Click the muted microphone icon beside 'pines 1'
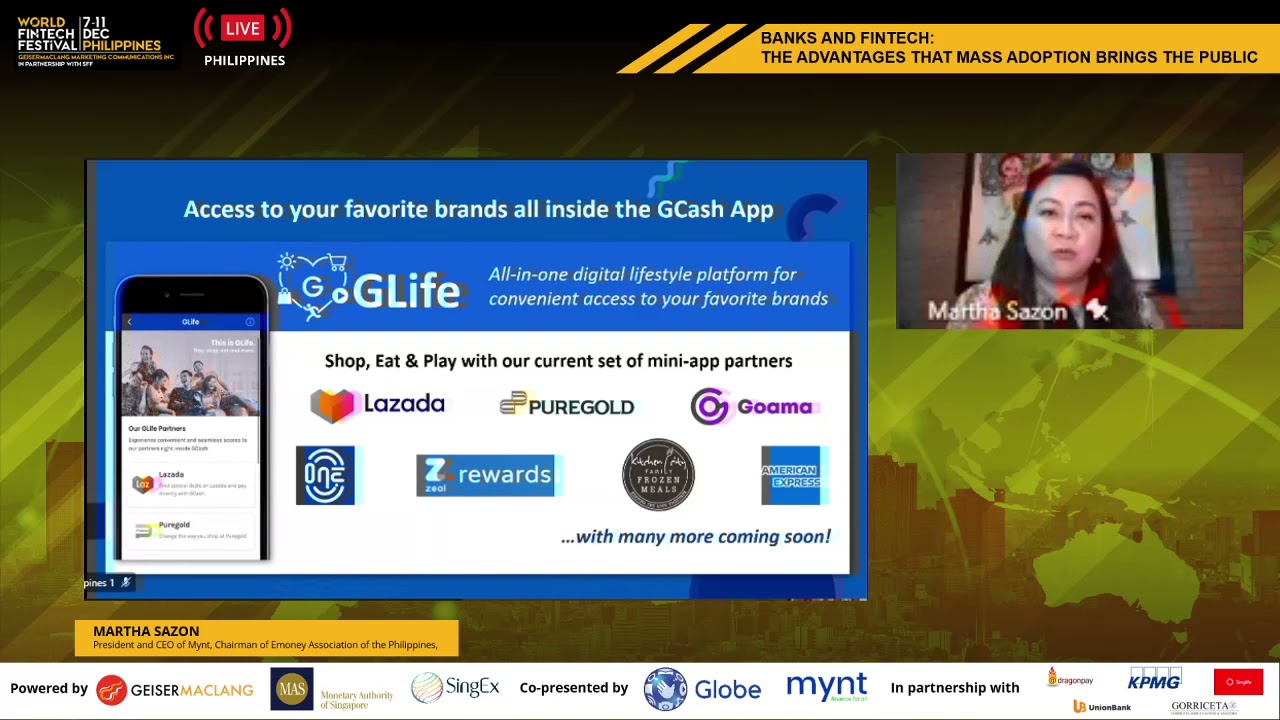1280x720 pixels. coord(126,582)
